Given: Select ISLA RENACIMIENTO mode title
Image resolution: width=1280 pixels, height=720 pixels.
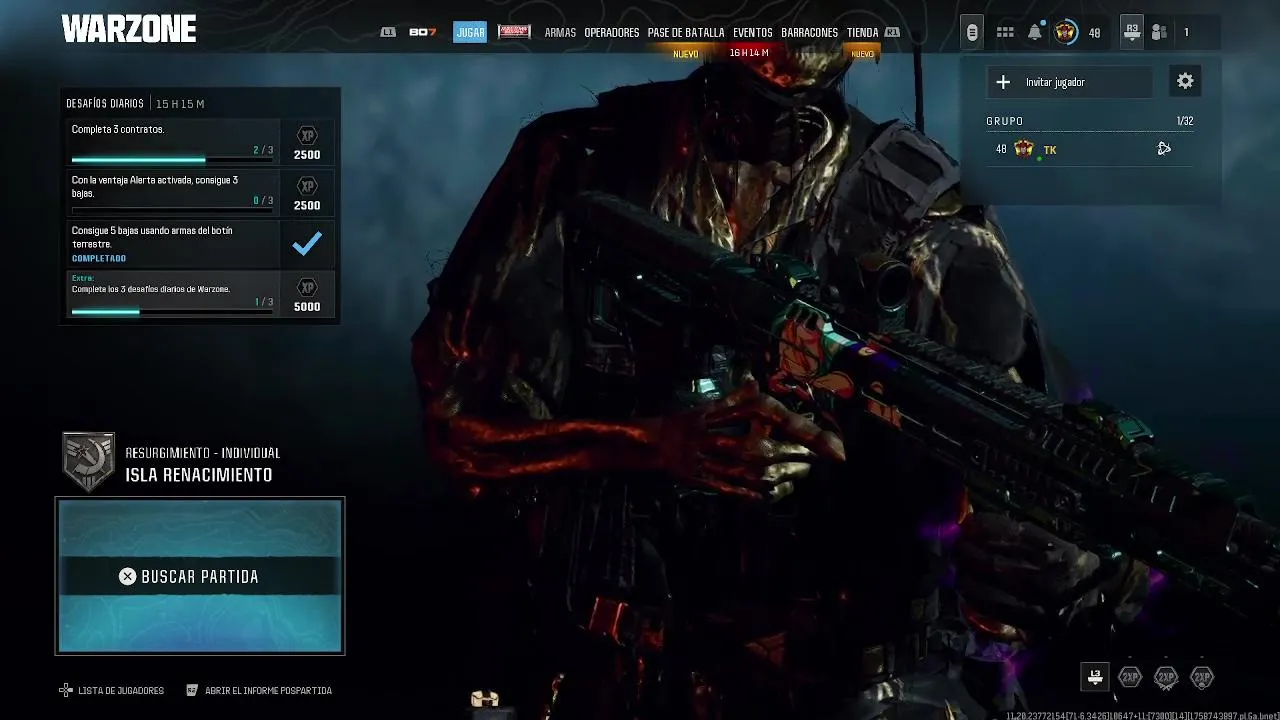Looking at the screenshot, I should (x=199, y=475).
